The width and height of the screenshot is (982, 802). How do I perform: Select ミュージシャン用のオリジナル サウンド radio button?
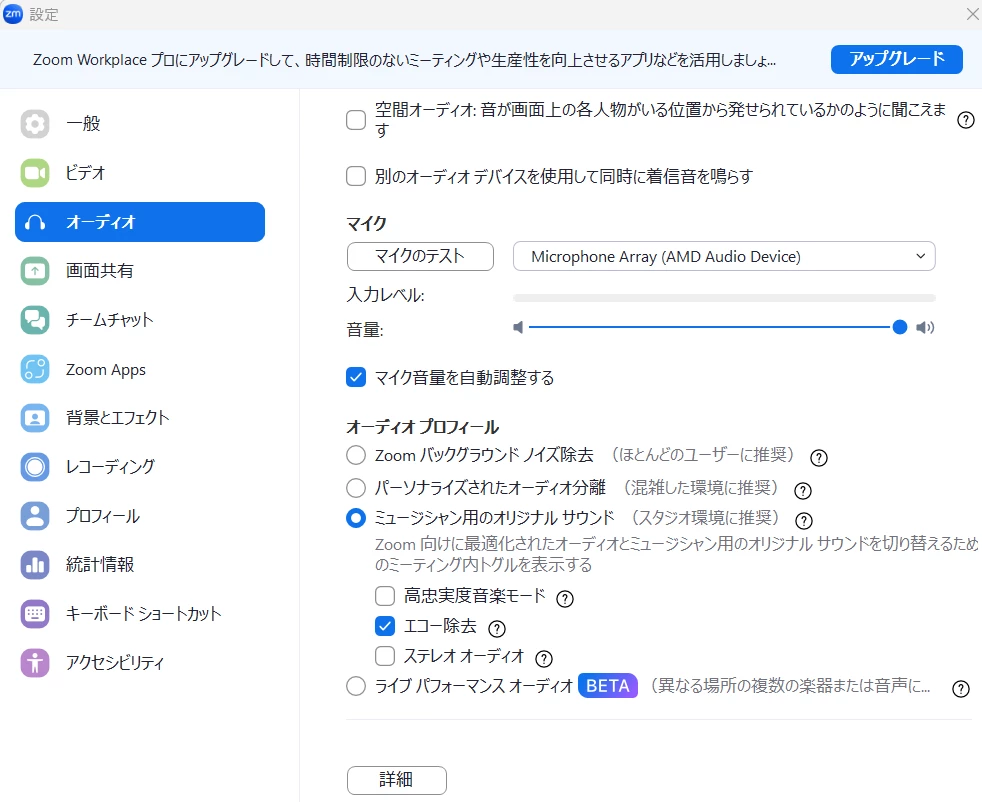coord(356,518)
